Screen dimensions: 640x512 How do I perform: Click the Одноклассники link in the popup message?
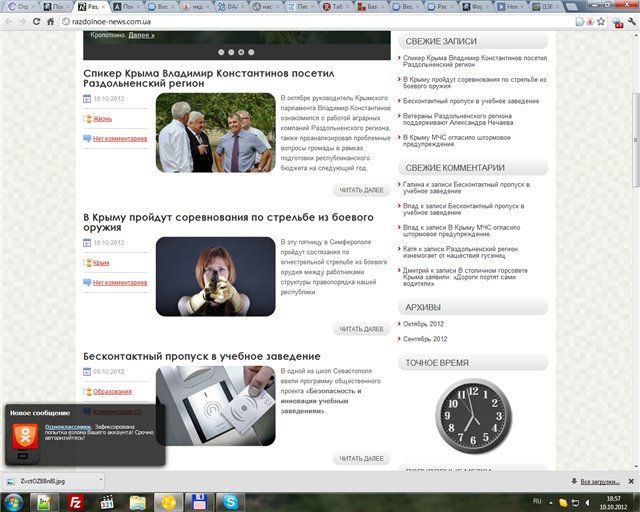coord(68,427)
